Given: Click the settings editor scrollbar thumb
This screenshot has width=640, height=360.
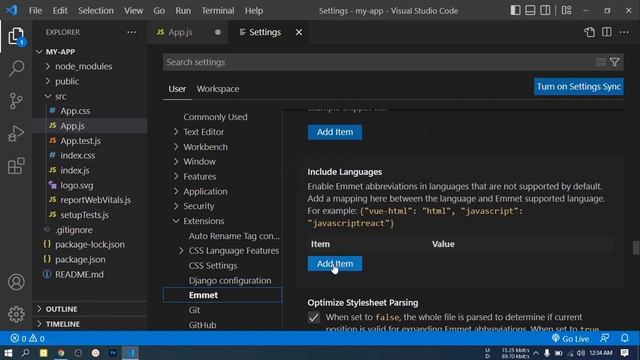Looking at the screenshot, I should [636, 248].
